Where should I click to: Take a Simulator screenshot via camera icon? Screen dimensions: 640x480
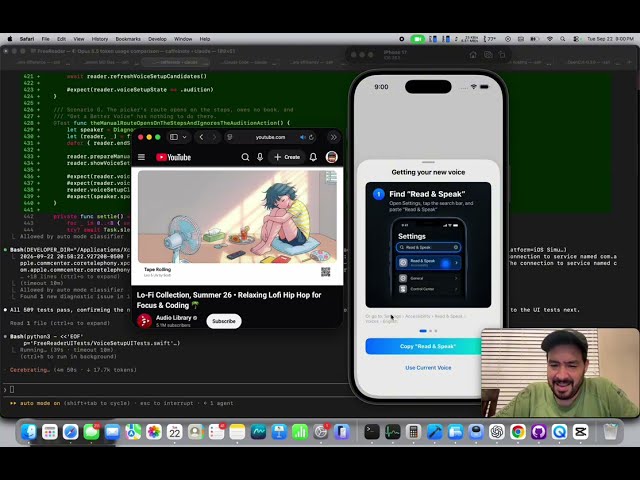(x=488, y=55)
